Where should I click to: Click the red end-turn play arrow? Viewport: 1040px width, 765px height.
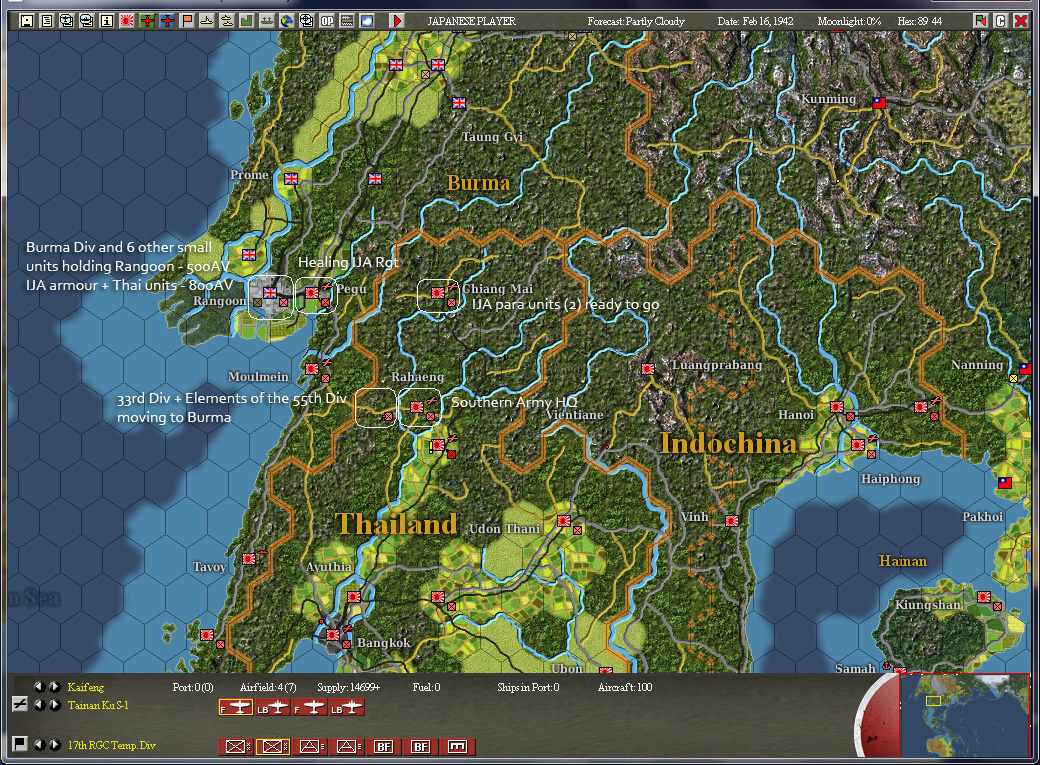click(397, 21)
